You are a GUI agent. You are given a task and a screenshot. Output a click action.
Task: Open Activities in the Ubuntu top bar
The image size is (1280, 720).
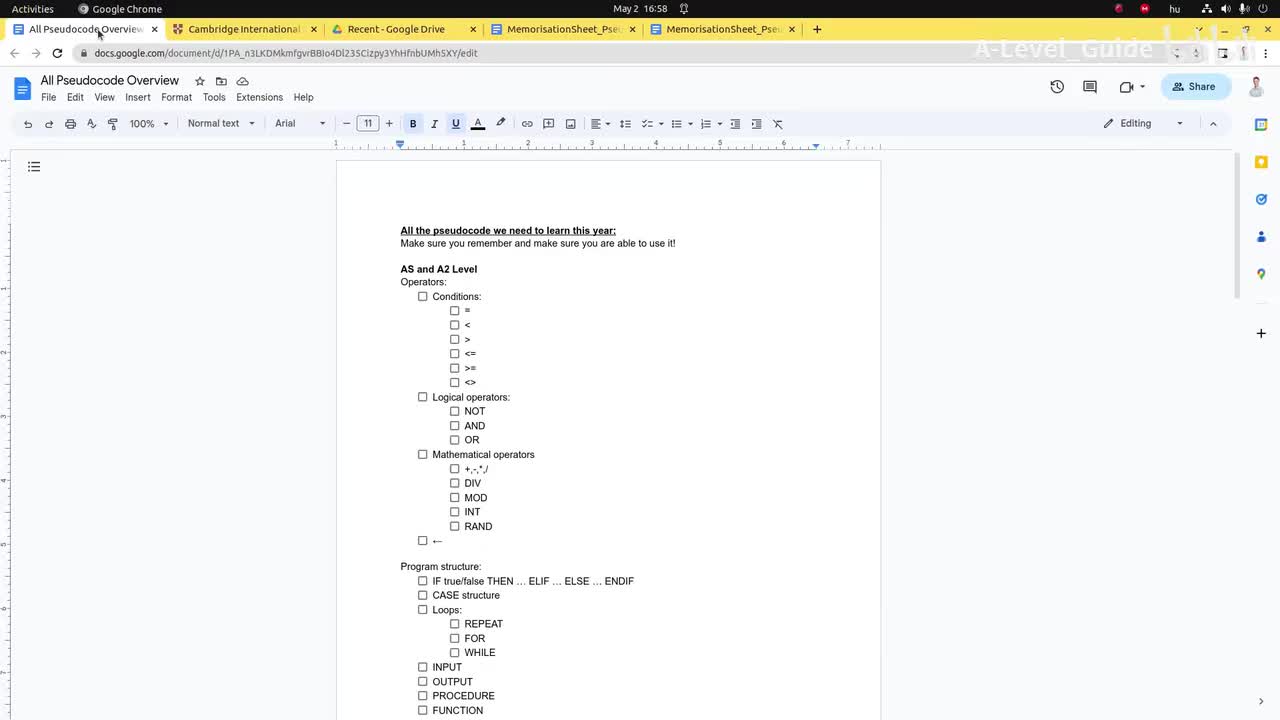click(x=33, y=9)
